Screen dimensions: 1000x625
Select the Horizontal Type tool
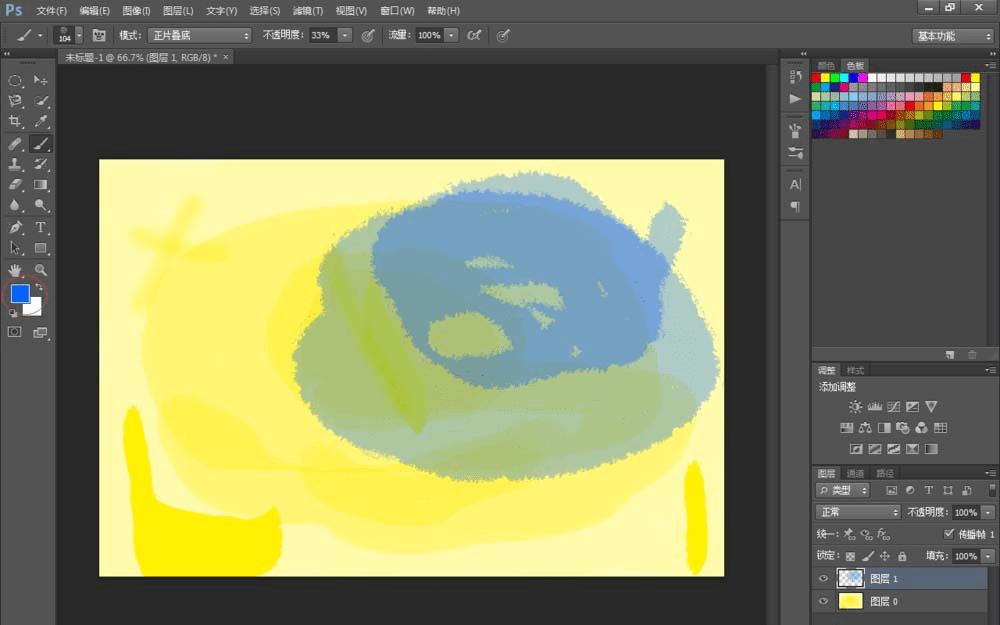pos(41,227)
